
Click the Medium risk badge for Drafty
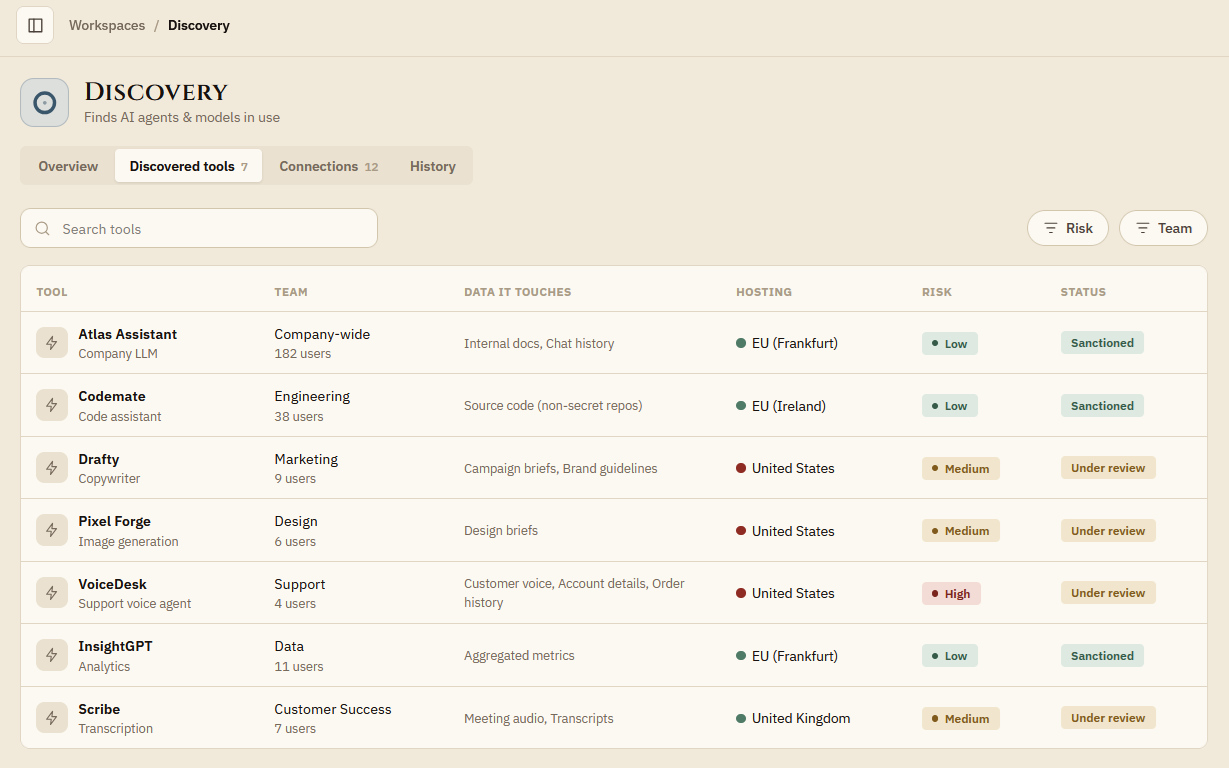coord(961,468)
